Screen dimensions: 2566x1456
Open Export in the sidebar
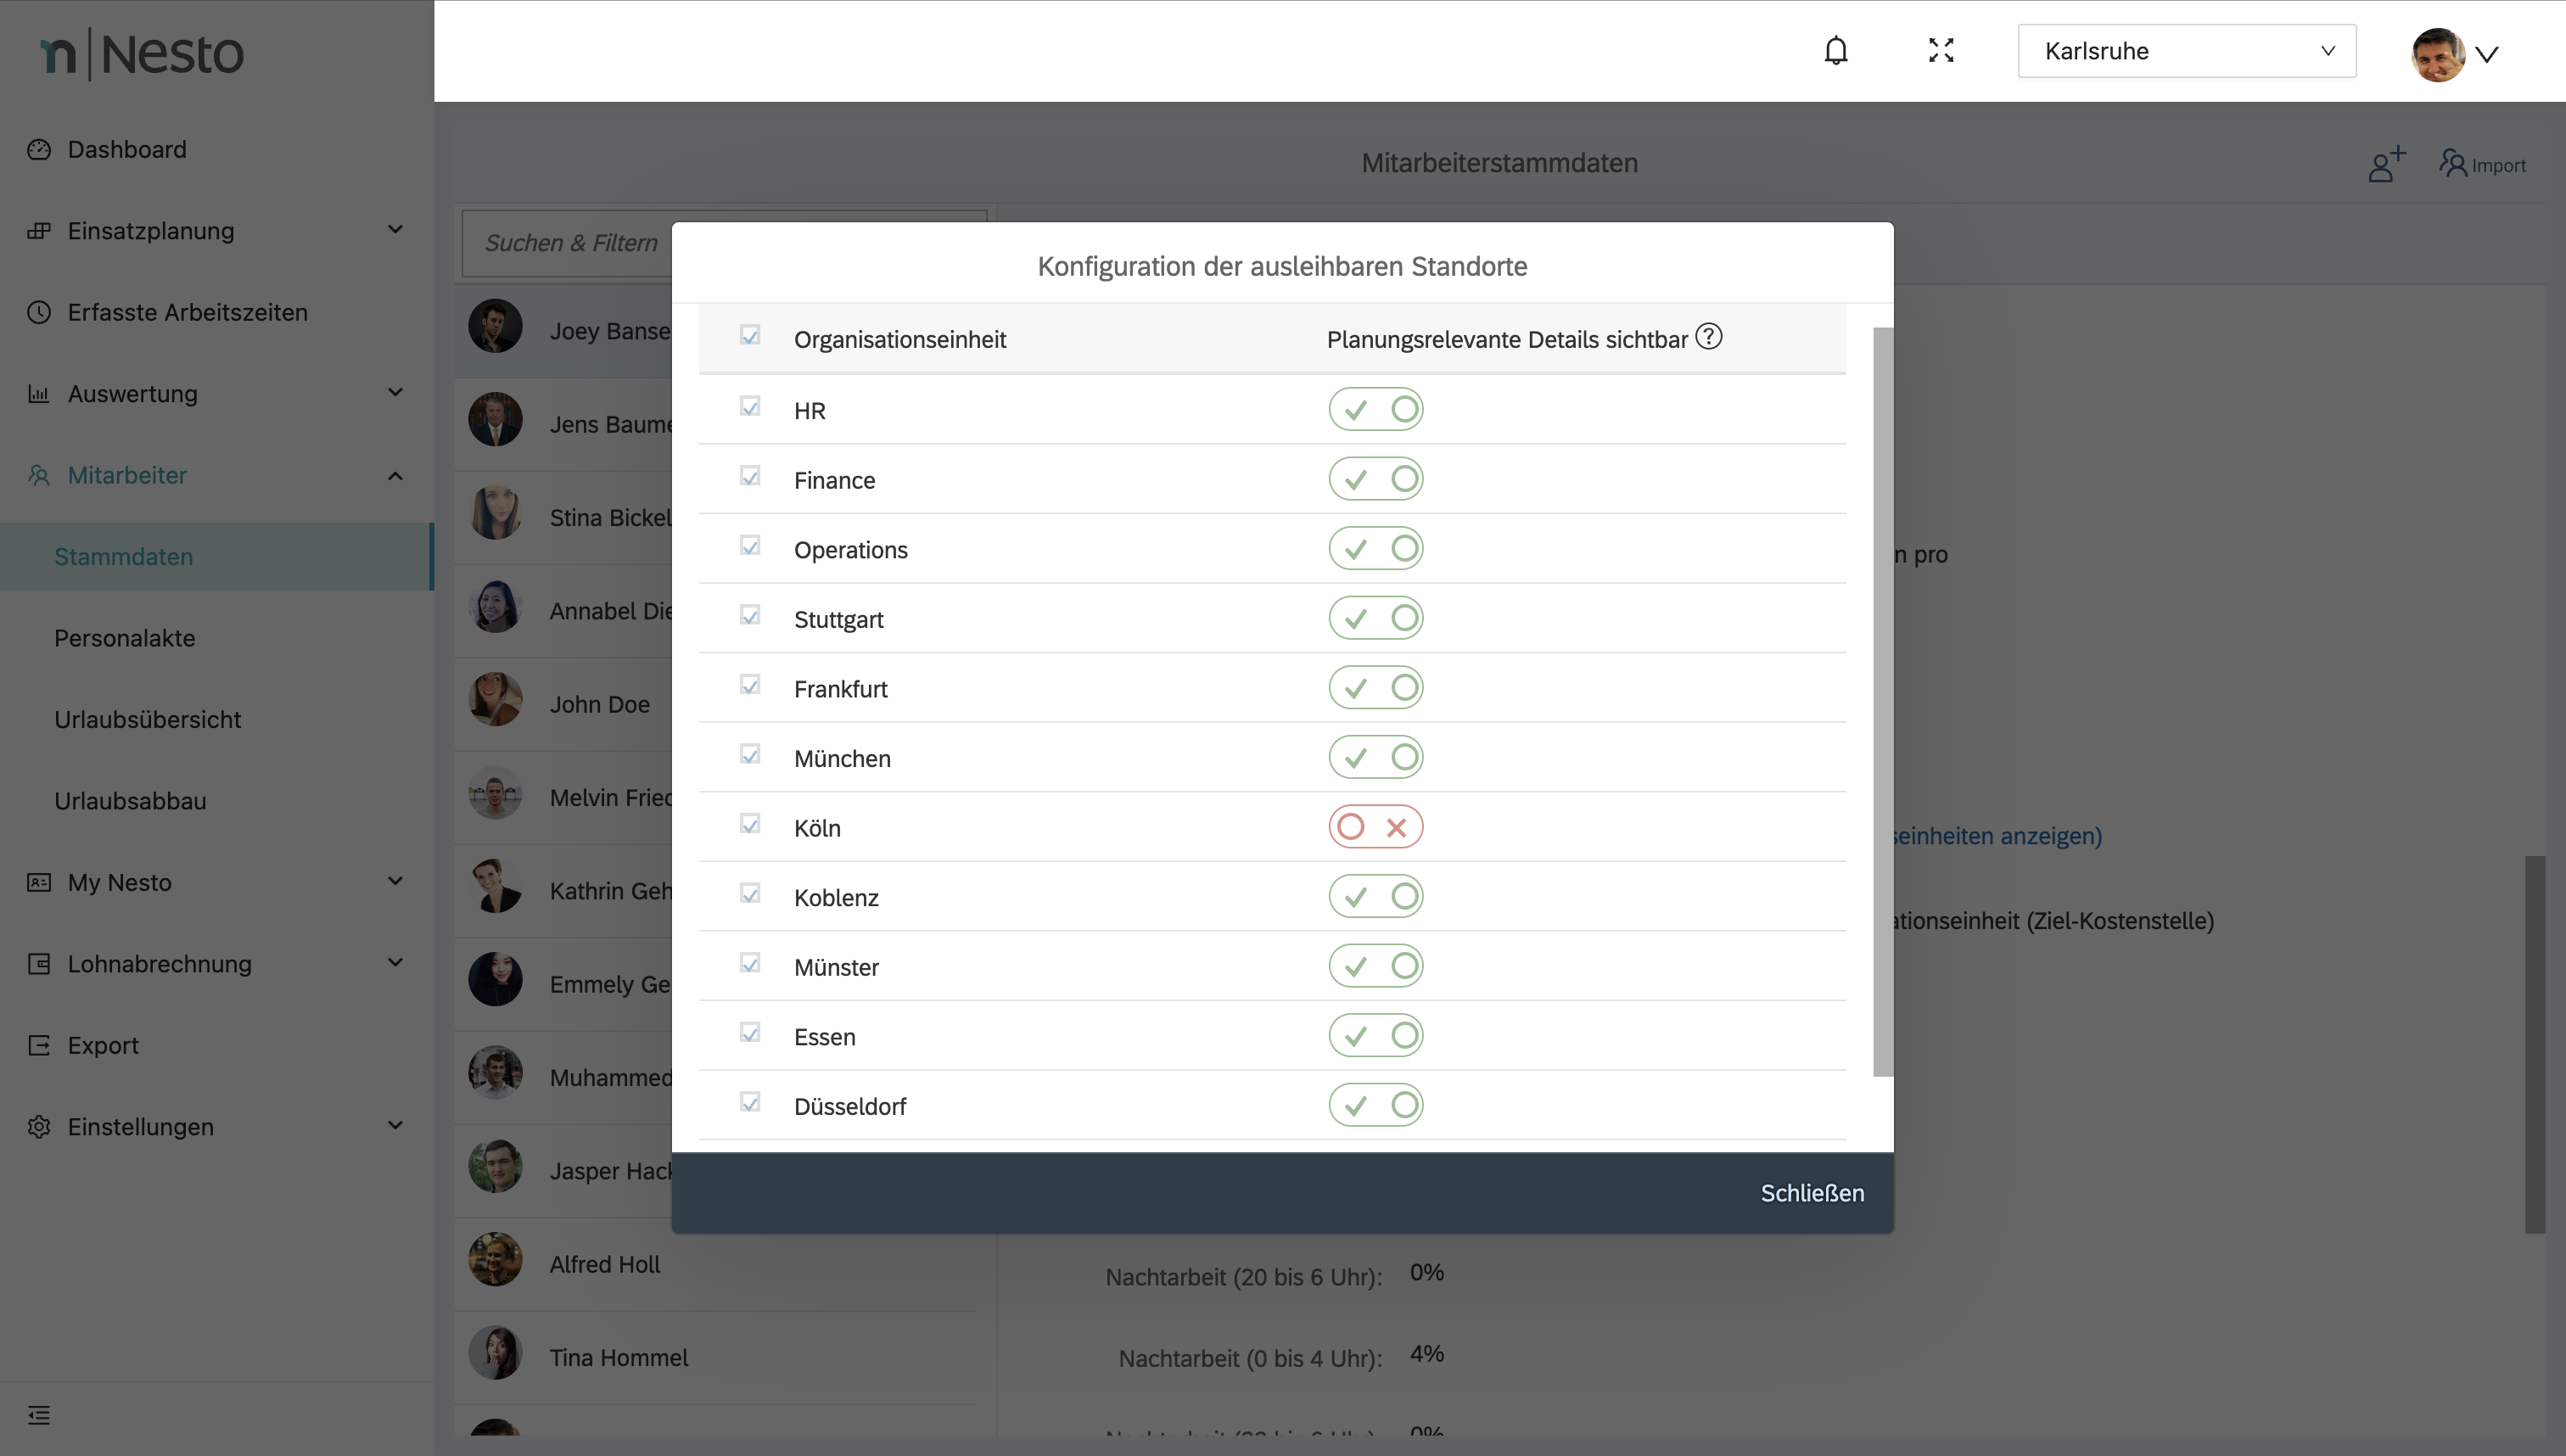103,1045
